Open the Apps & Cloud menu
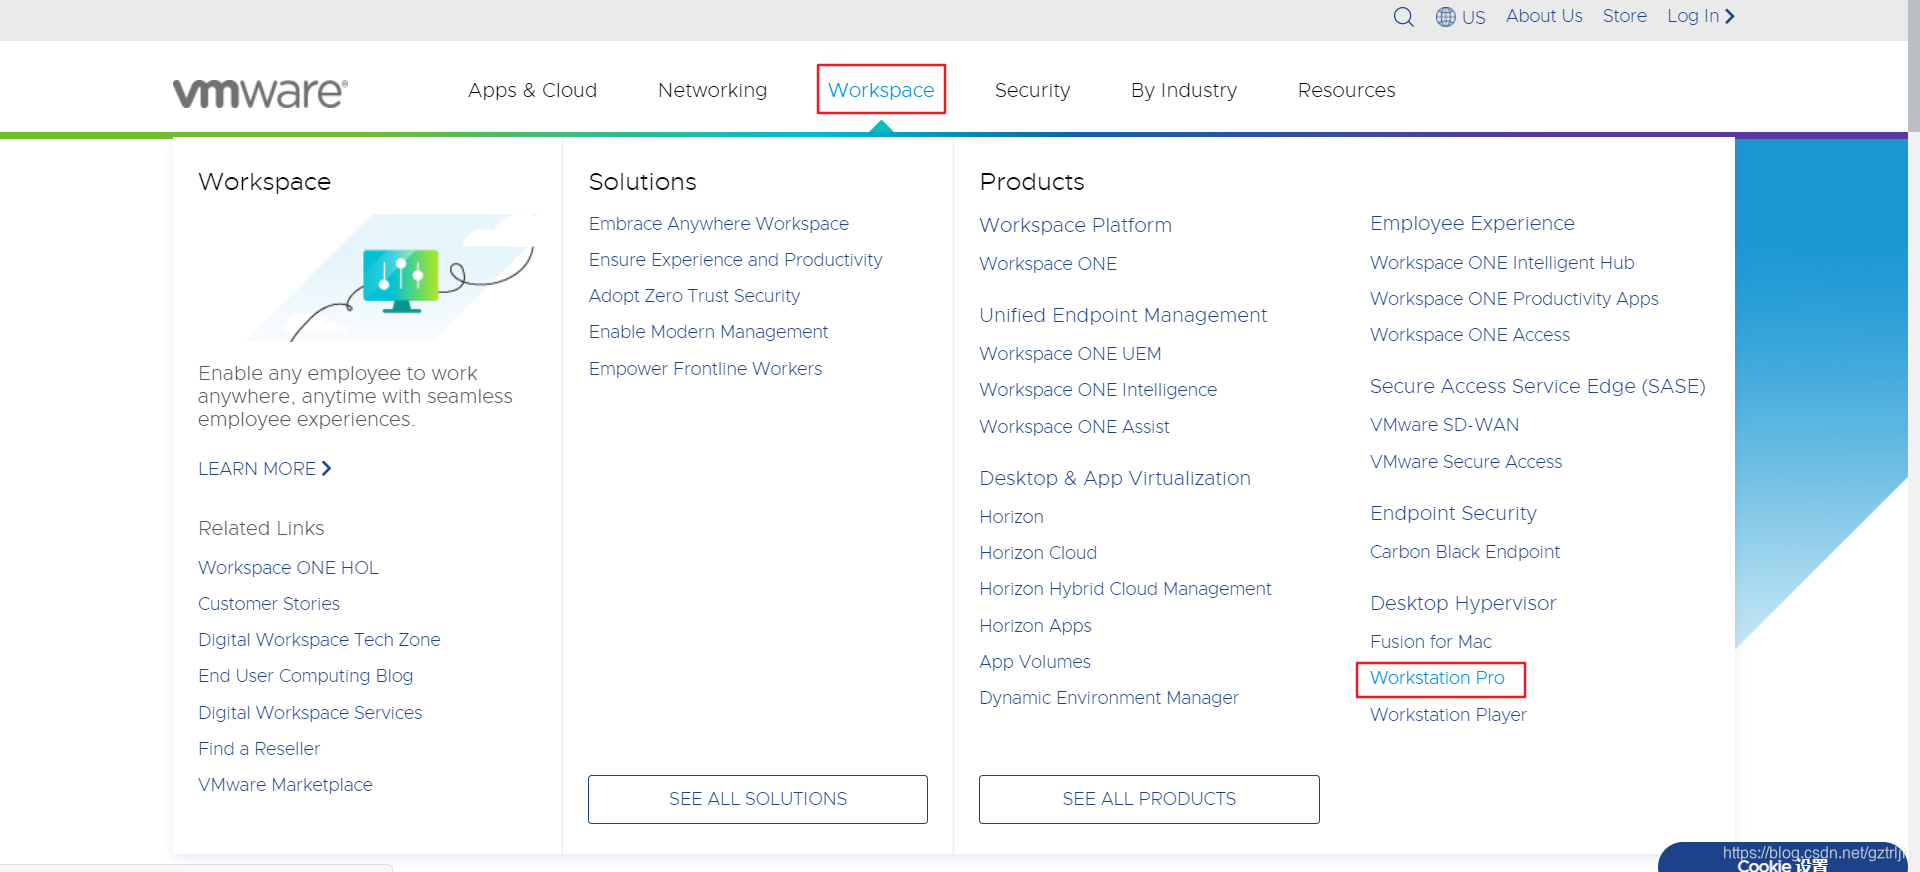The width and height of the screenshot is (1920, 872). coord(532,90)
